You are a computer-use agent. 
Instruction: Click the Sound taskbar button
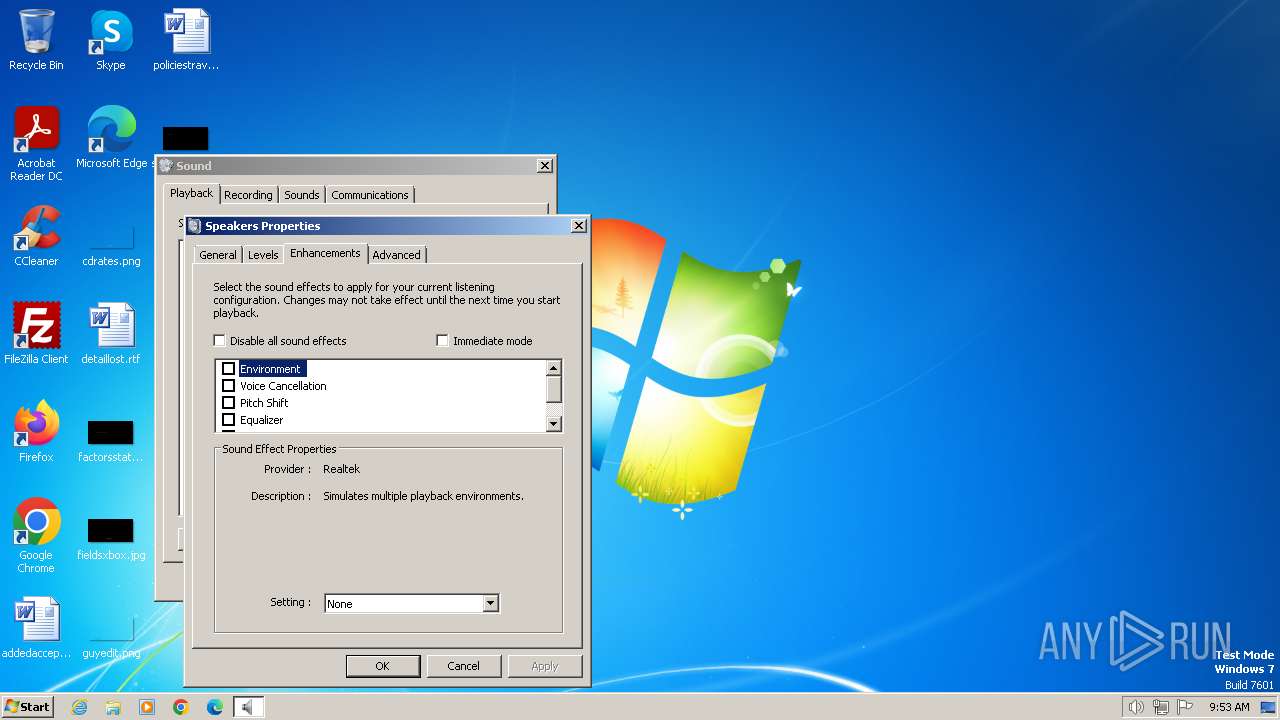point(248,707)
